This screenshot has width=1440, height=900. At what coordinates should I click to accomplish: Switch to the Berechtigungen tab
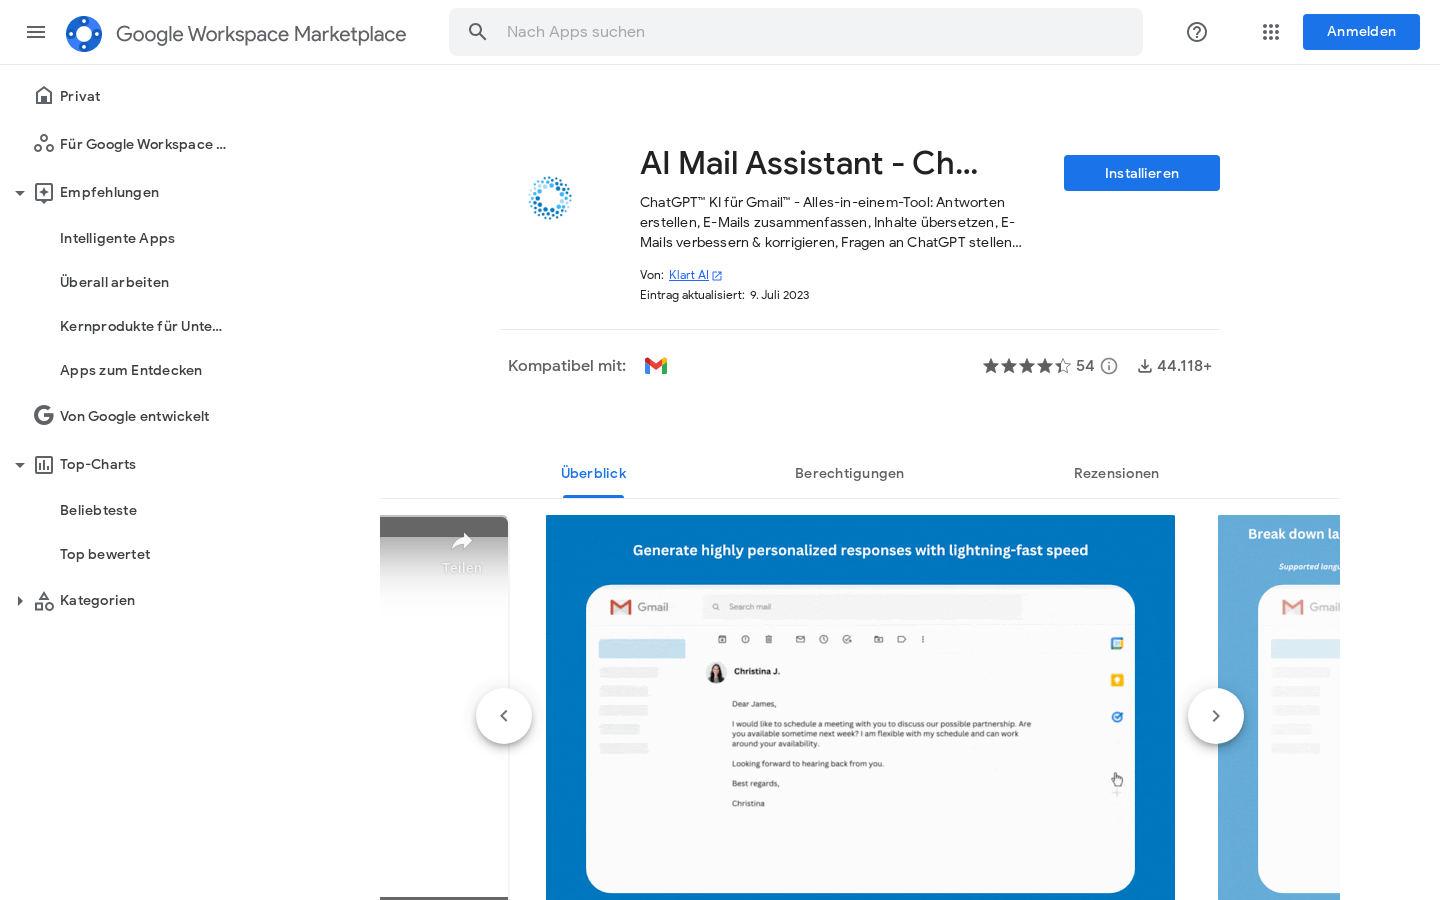coord(849,473)
